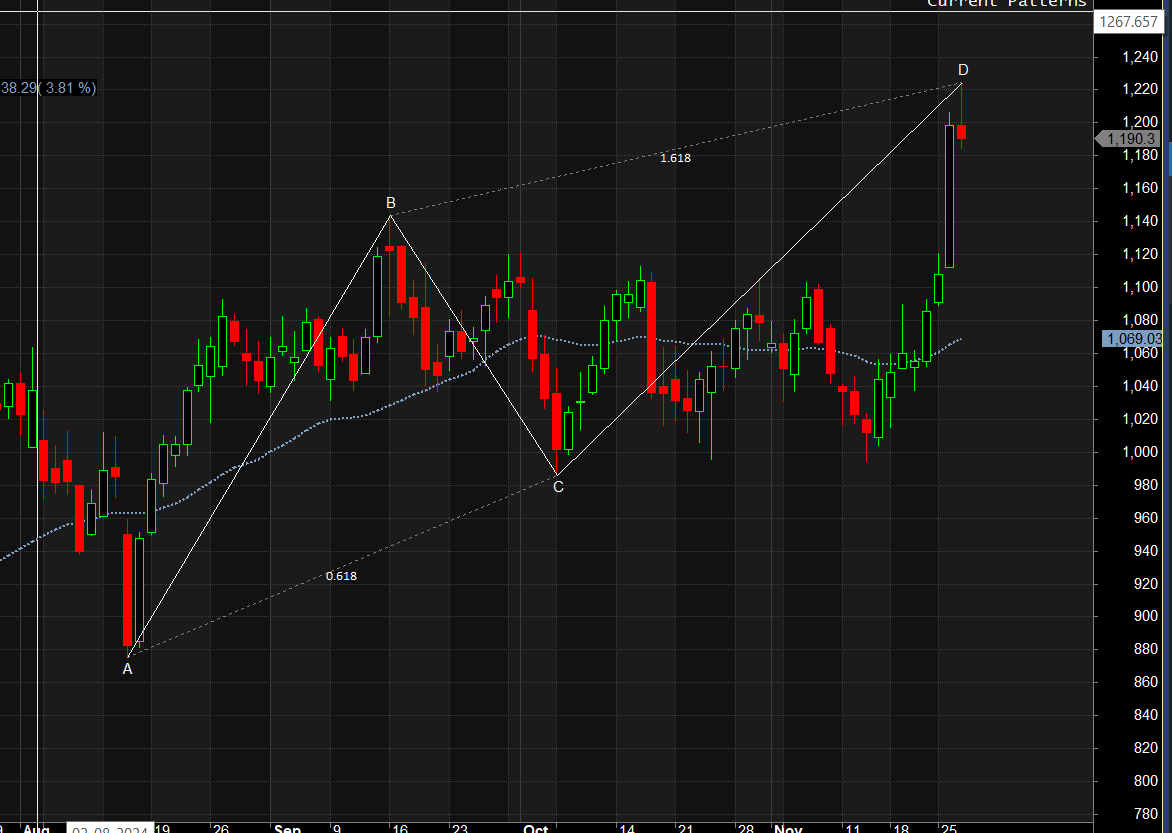The height and width of the screenshot is (833, 1172).
Task: Select point A of the harmonic pattern
Action: (127, 668)
